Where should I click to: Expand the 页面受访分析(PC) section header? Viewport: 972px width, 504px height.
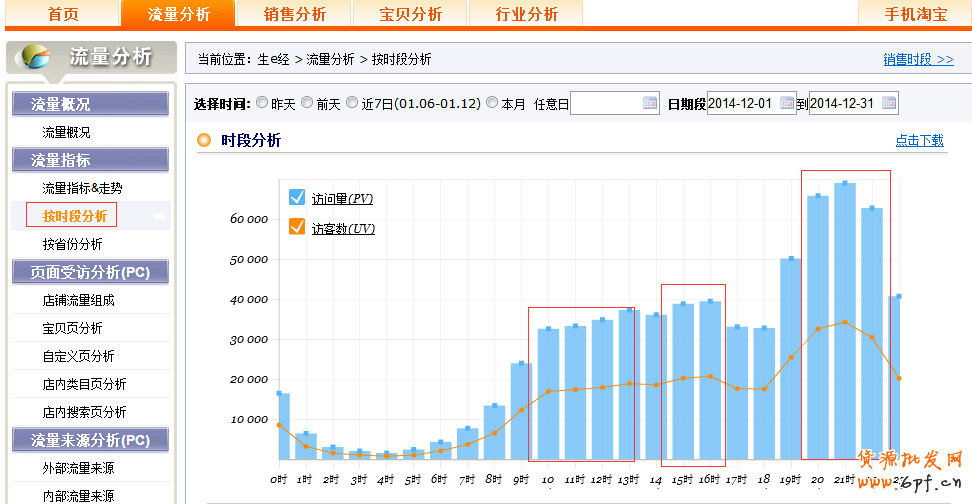pyautogui.click(x=90, y=272)
